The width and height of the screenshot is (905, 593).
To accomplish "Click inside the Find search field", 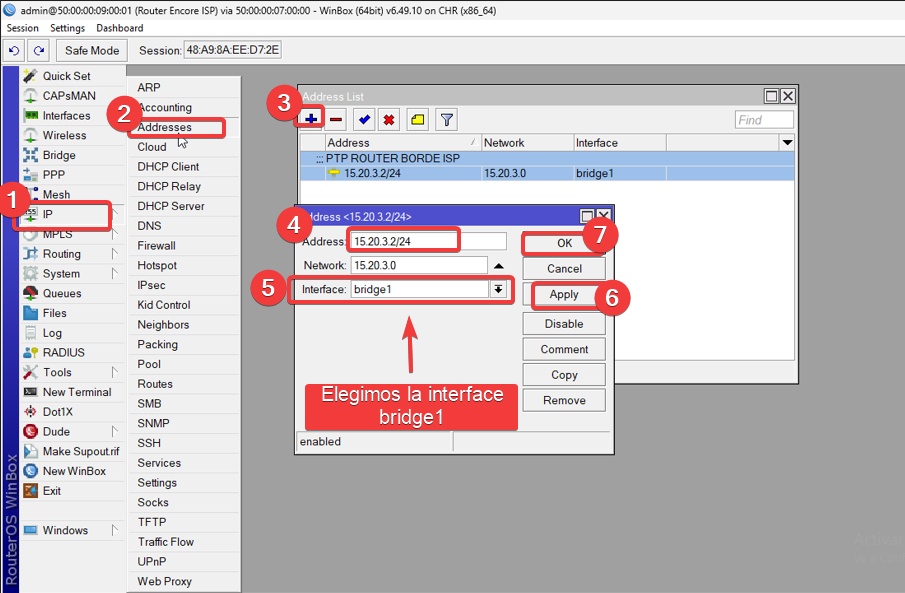I will 764,119.
